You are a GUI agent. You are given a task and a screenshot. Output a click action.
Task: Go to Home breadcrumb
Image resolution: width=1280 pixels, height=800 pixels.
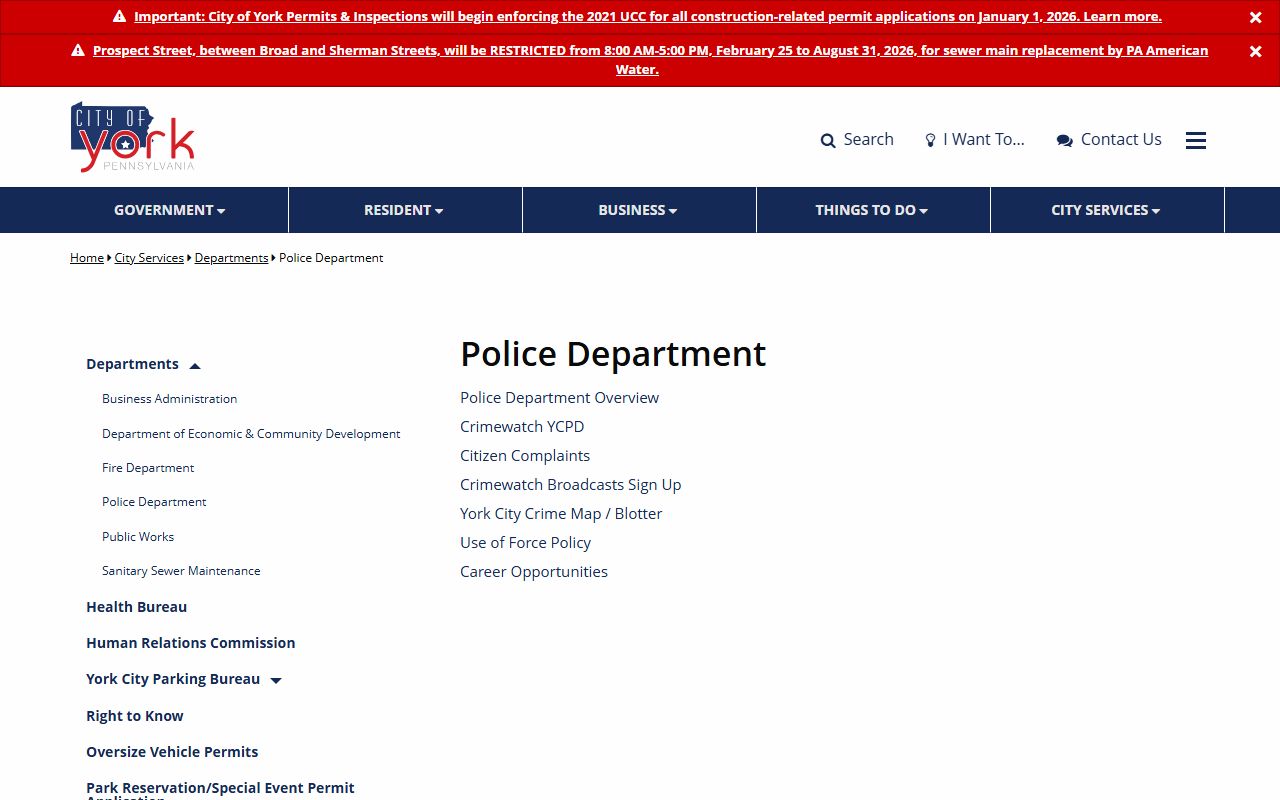[87, 258]
